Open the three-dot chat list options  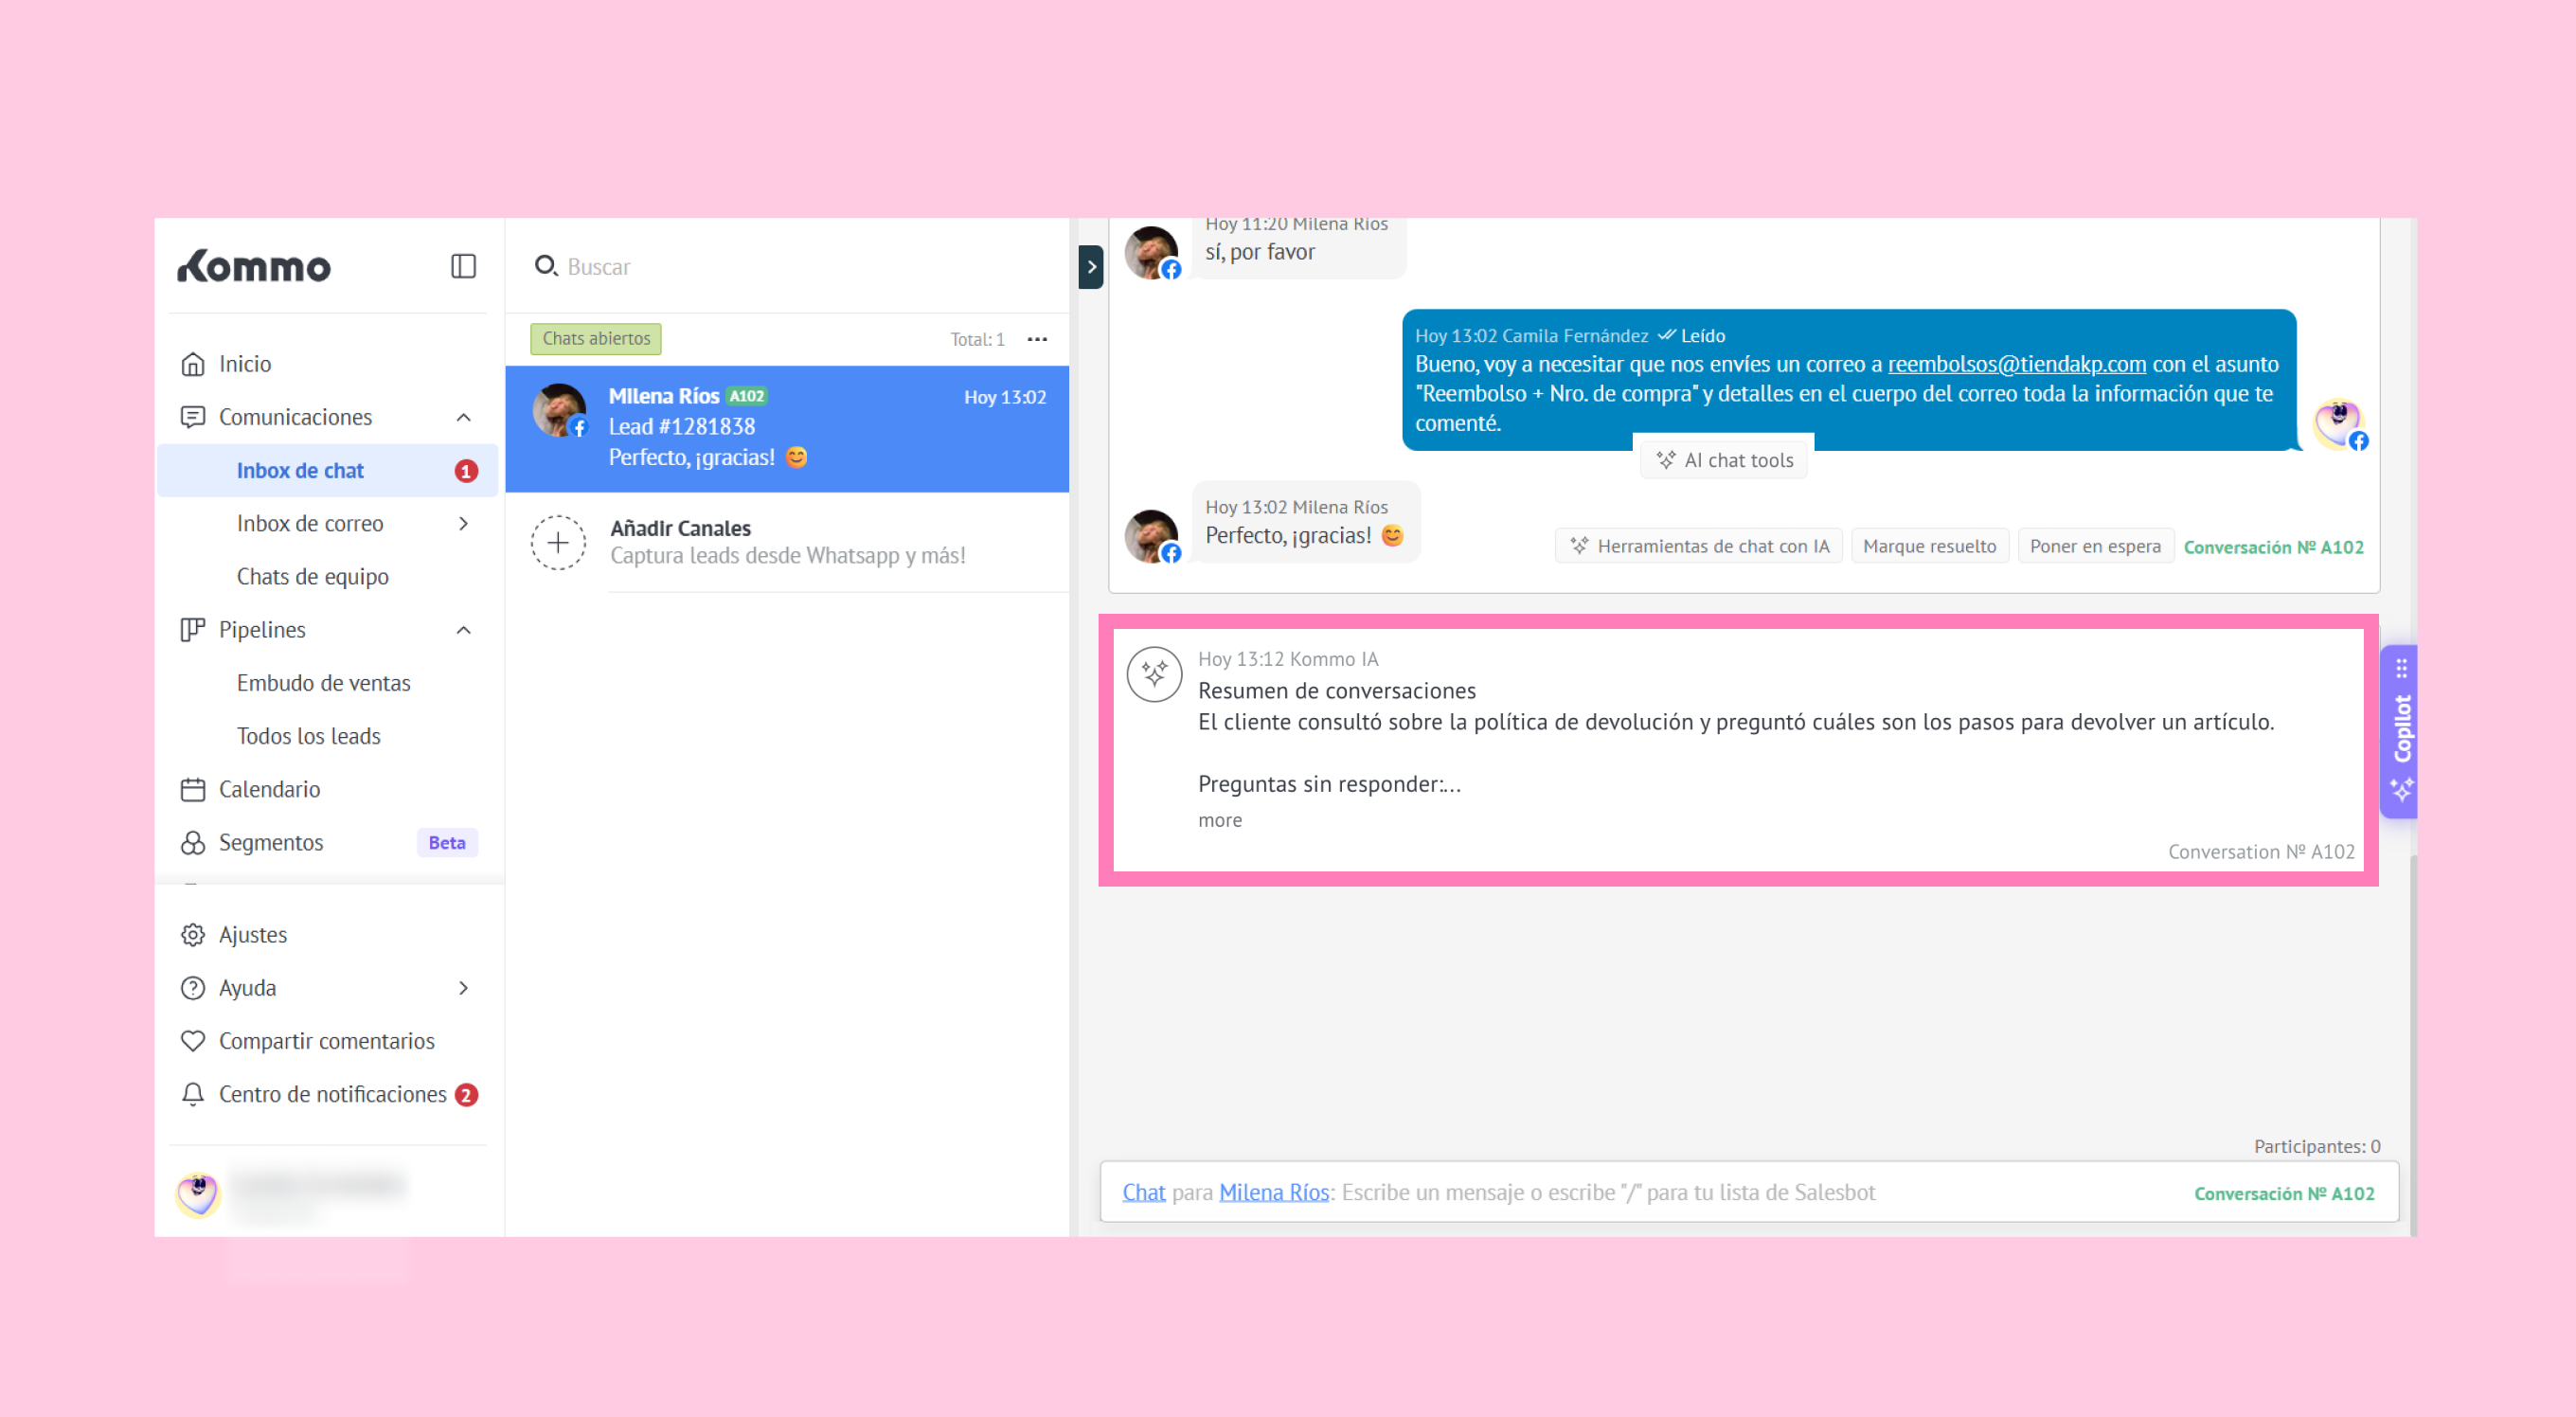pos(1038,339)
